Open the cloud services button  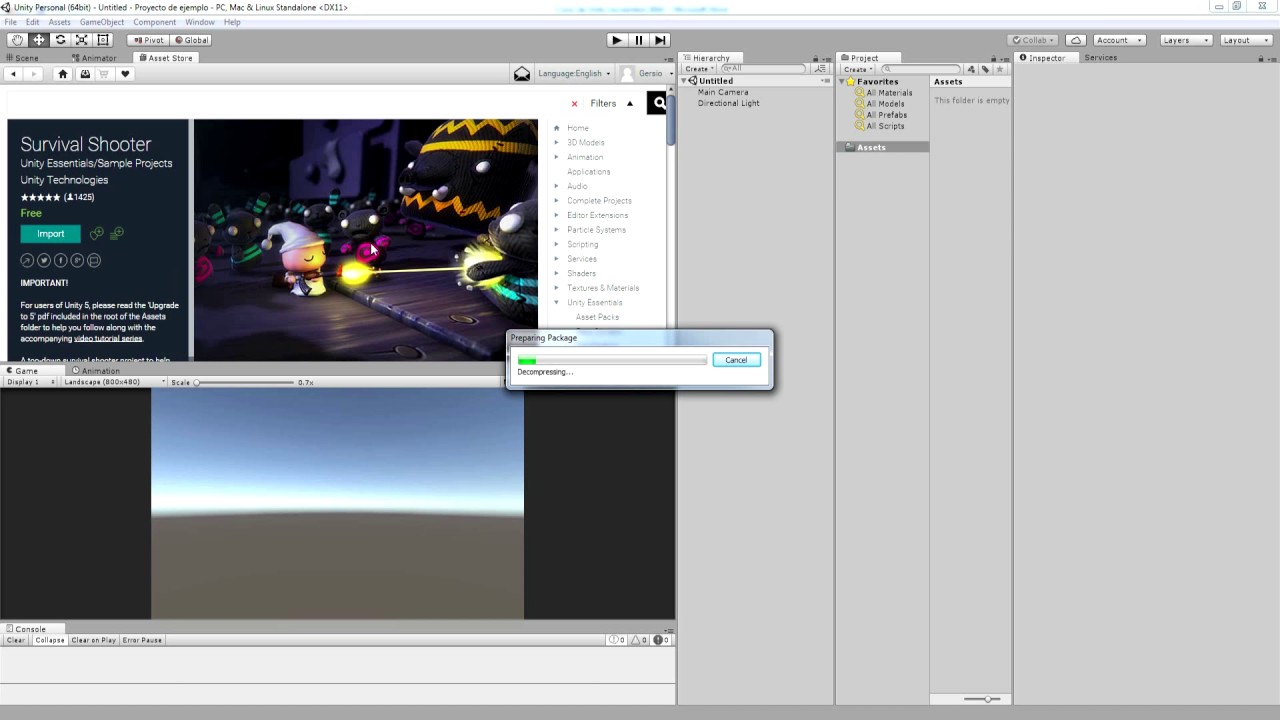[1075, 40]
